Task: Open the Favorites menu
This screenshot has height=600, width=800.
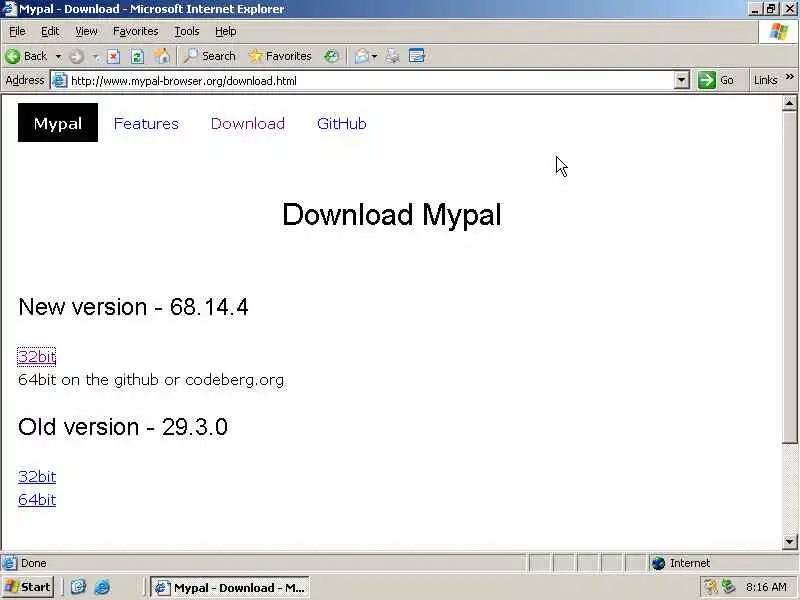Action: [135, 32]
